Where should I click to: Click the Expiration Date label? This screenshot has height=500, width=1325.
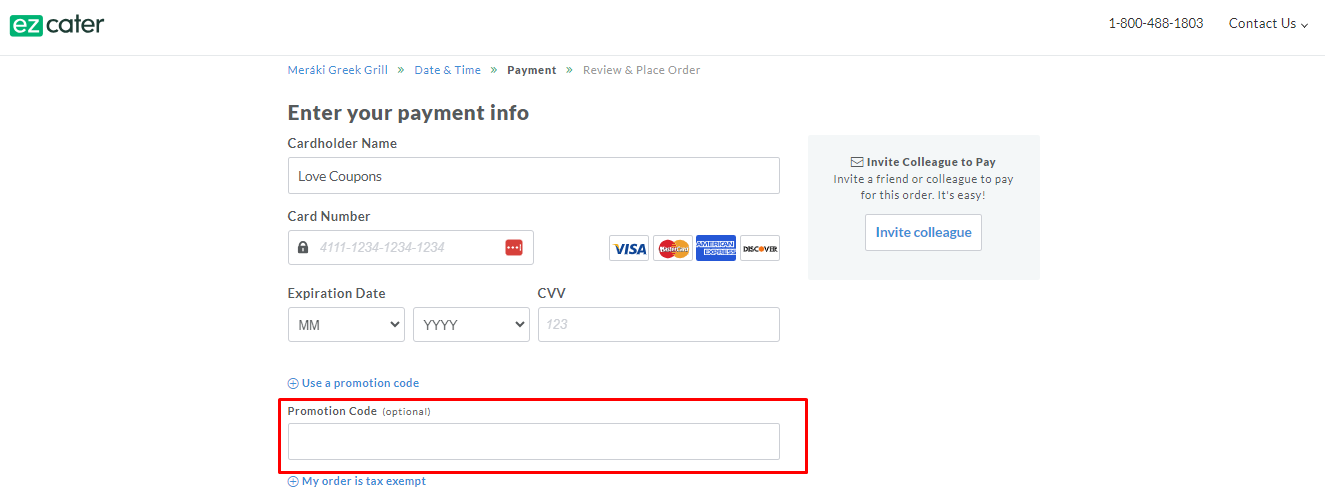[x=337, y=293]
